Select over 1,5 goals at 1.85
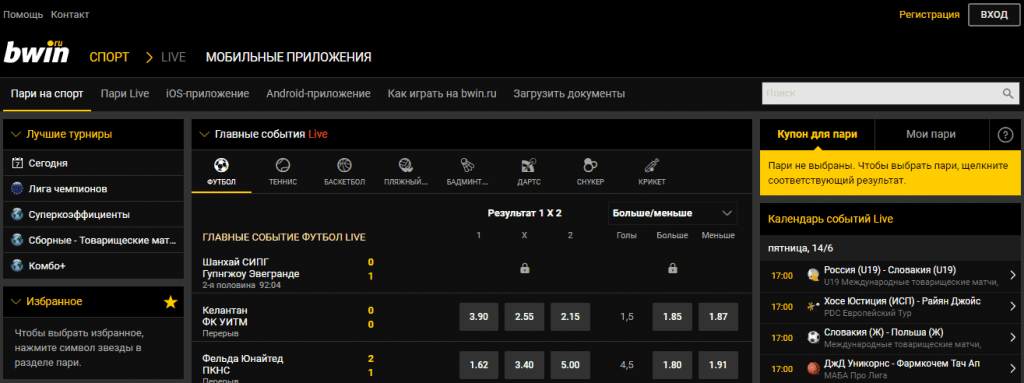The height and width of the screenshot is (383, 1024). coord(673,316)
